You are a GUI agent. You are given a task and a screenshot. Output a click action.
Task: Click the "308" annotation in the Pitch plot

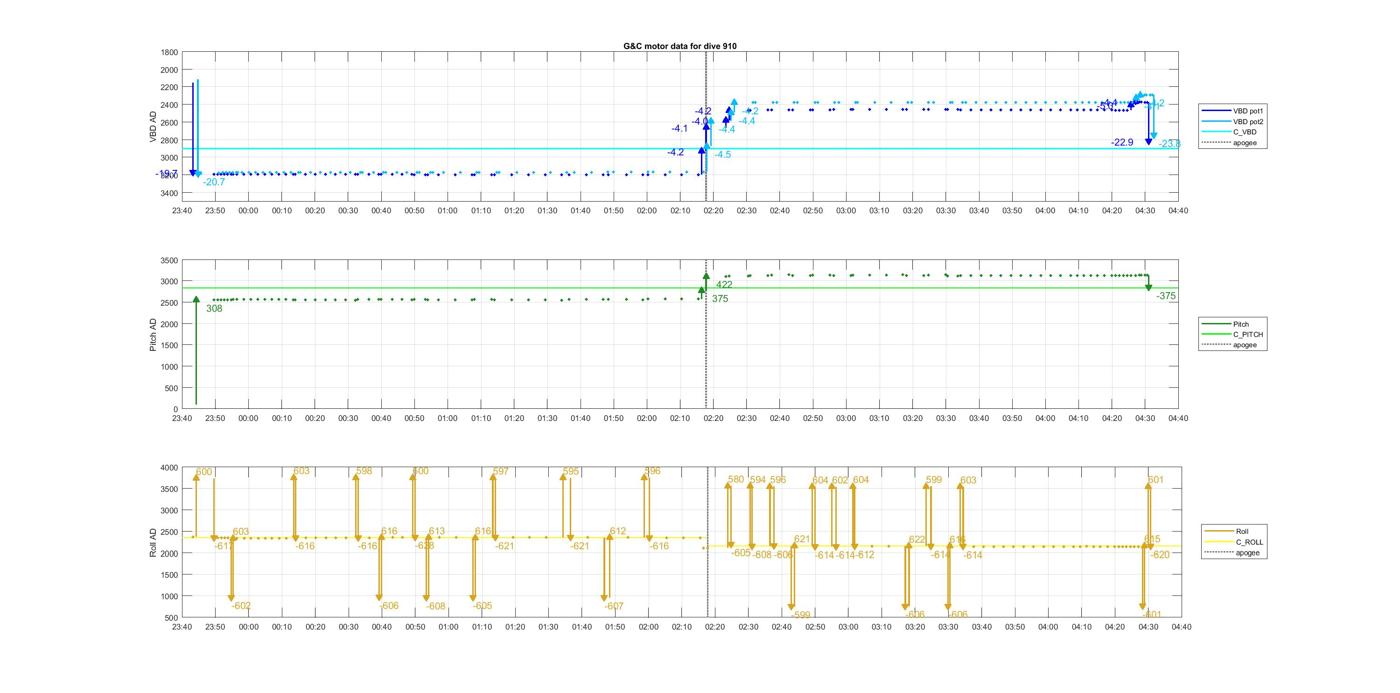214,309
